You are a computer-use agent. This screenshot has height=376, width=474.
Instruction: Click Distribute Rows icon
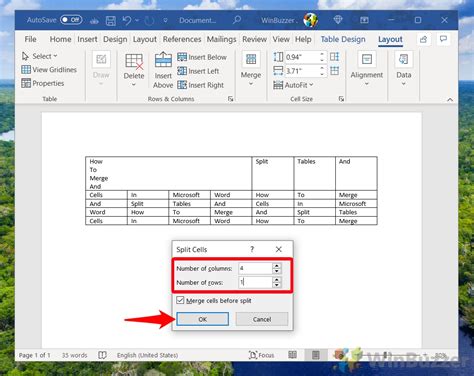point(334,57)
